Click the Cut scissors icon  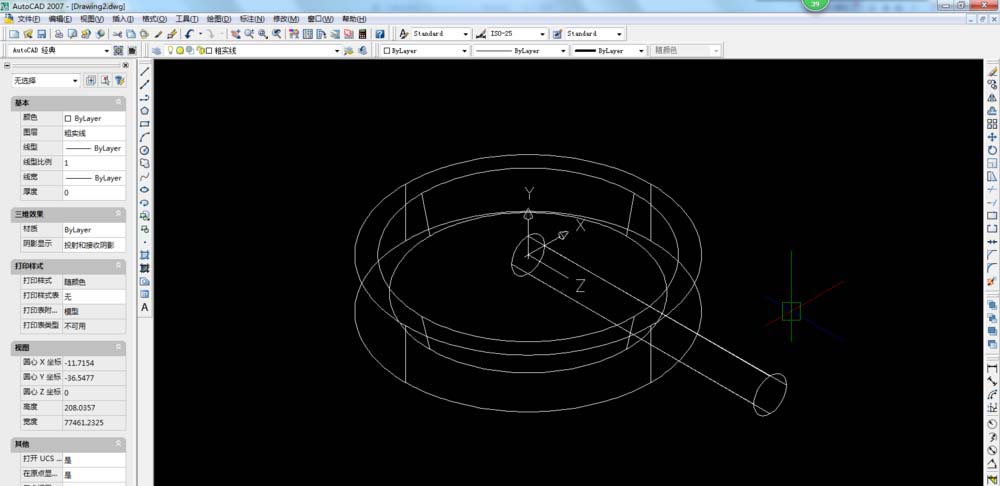click(117, 34)
